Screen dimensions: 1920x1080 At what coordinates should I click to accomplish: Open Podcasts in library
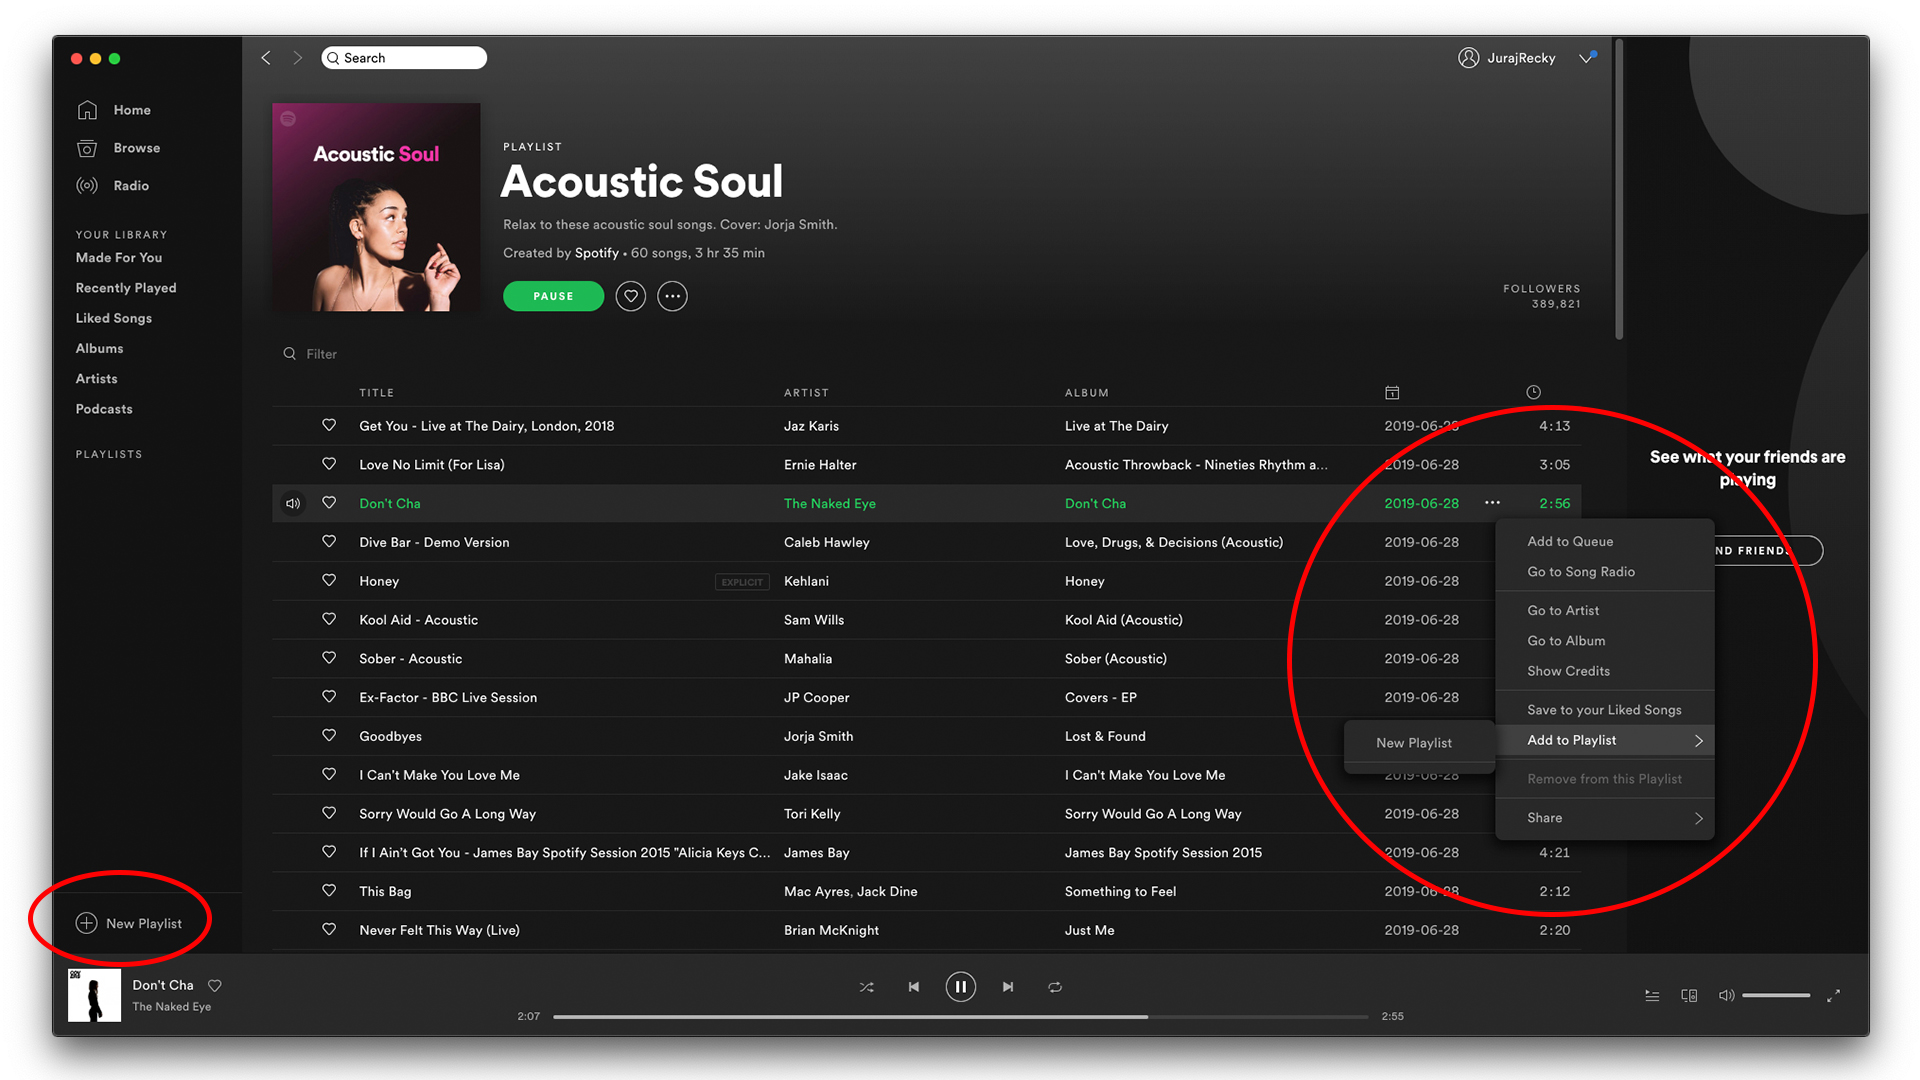point(104,409)
